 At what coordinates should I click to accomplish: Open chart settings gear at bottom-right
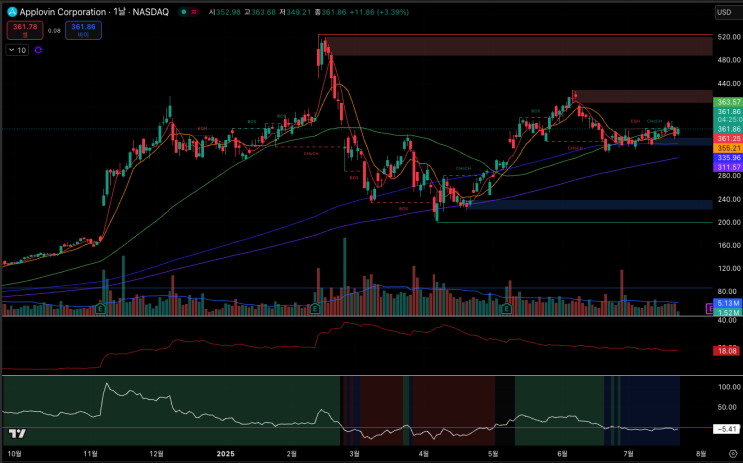[x=733, y=454]
